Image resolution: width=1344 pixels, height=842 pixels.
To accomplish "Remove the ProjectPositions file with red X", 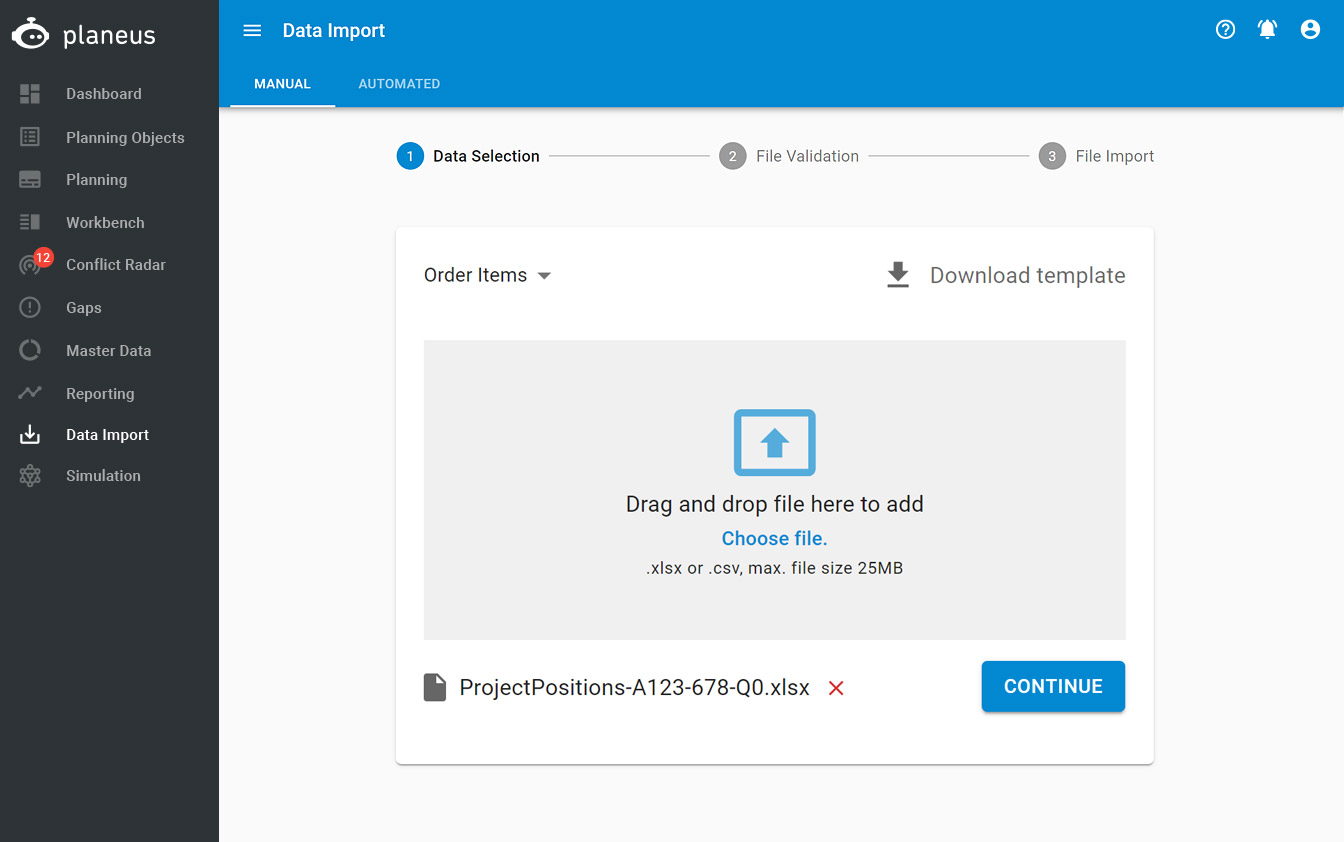I will pyautogui.click(x=837, y=688).
